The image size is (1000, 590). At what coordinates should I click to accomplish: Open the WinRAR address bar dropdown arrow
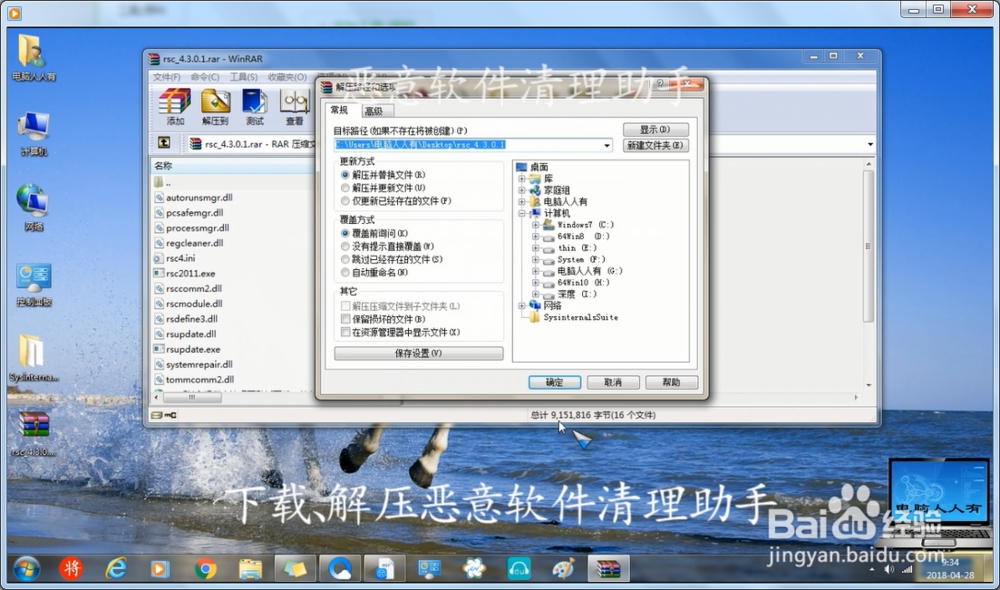870,144
